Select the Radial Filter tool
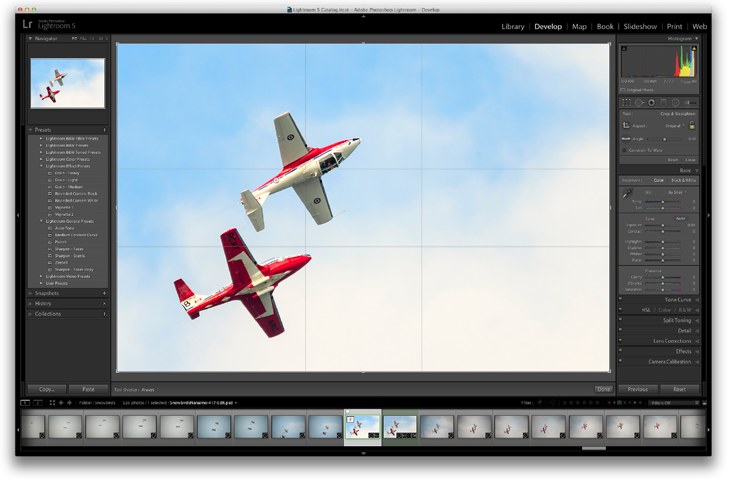Image resolution: width=731 pixels, height=483 pixels. pos(676,103)
